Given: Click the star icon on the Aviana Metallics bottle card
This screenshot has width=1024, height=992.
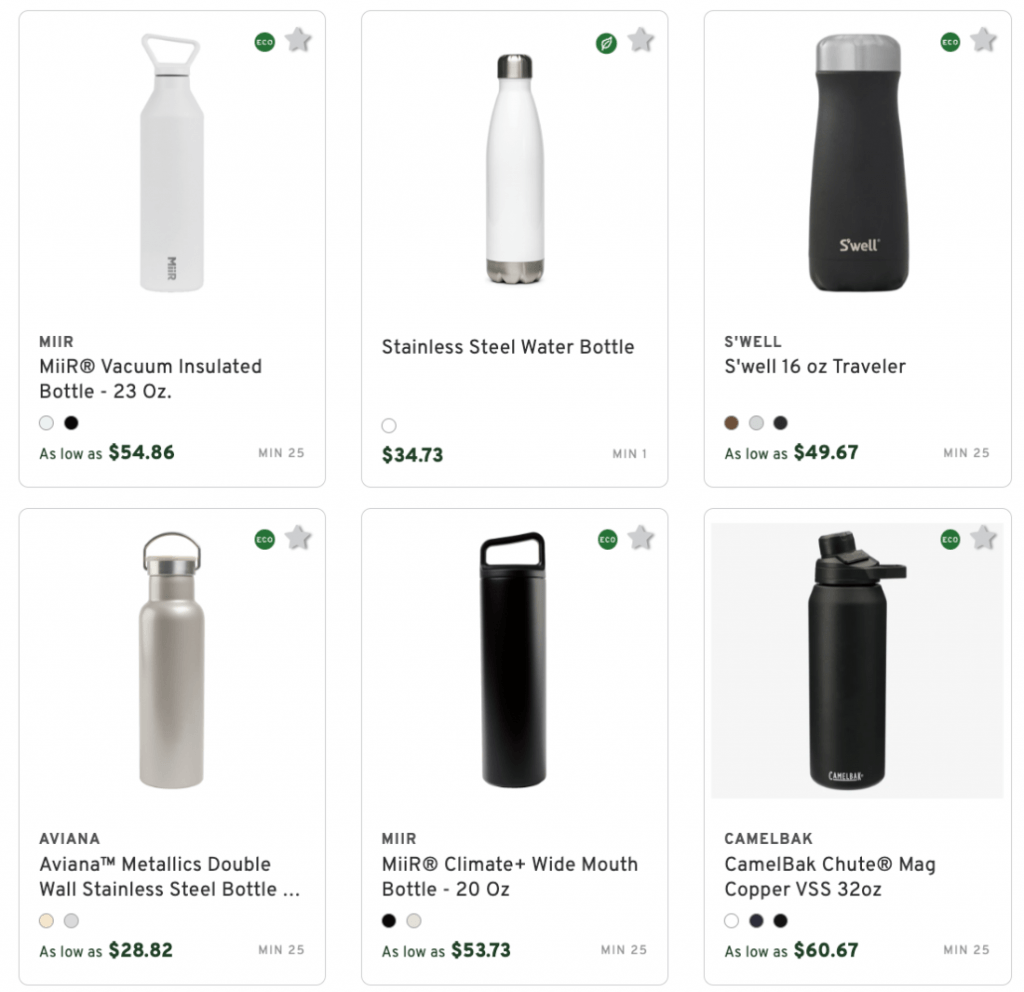Looking at the screenshot, I should 298,538.
